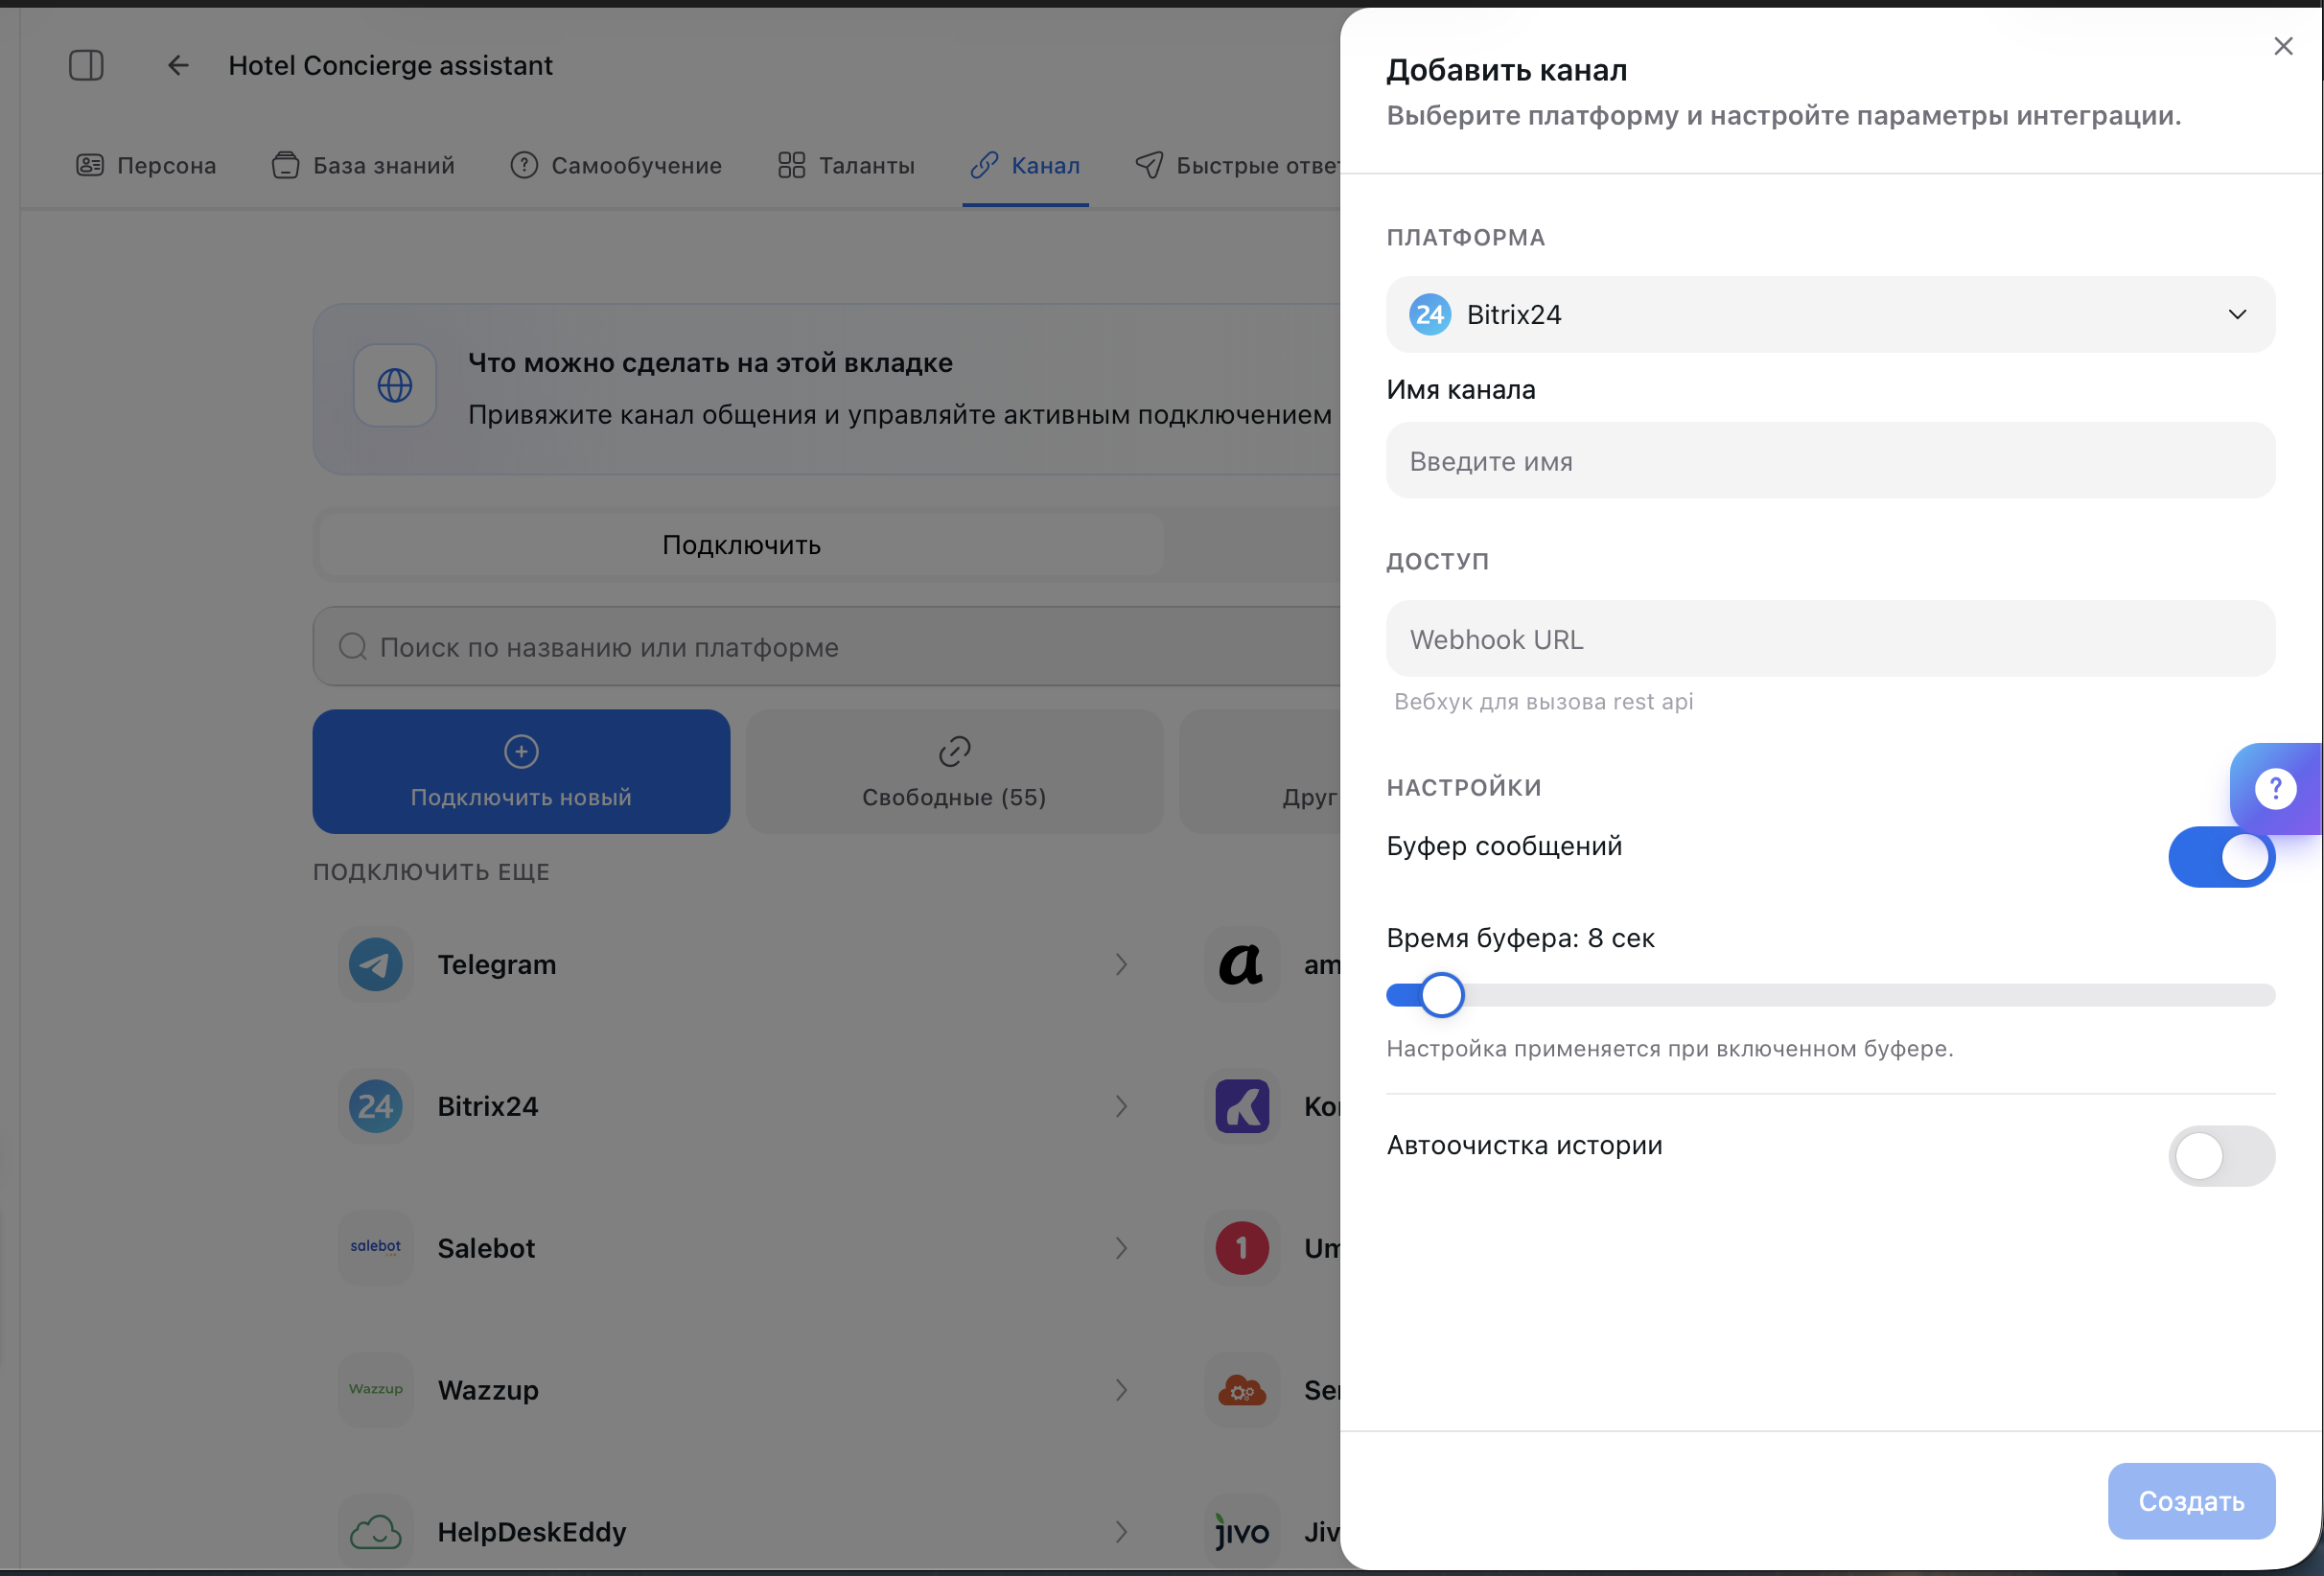2324x1576 pixels.
Task: Expand the Telegram row chevron
Action: click(1121, 965)
